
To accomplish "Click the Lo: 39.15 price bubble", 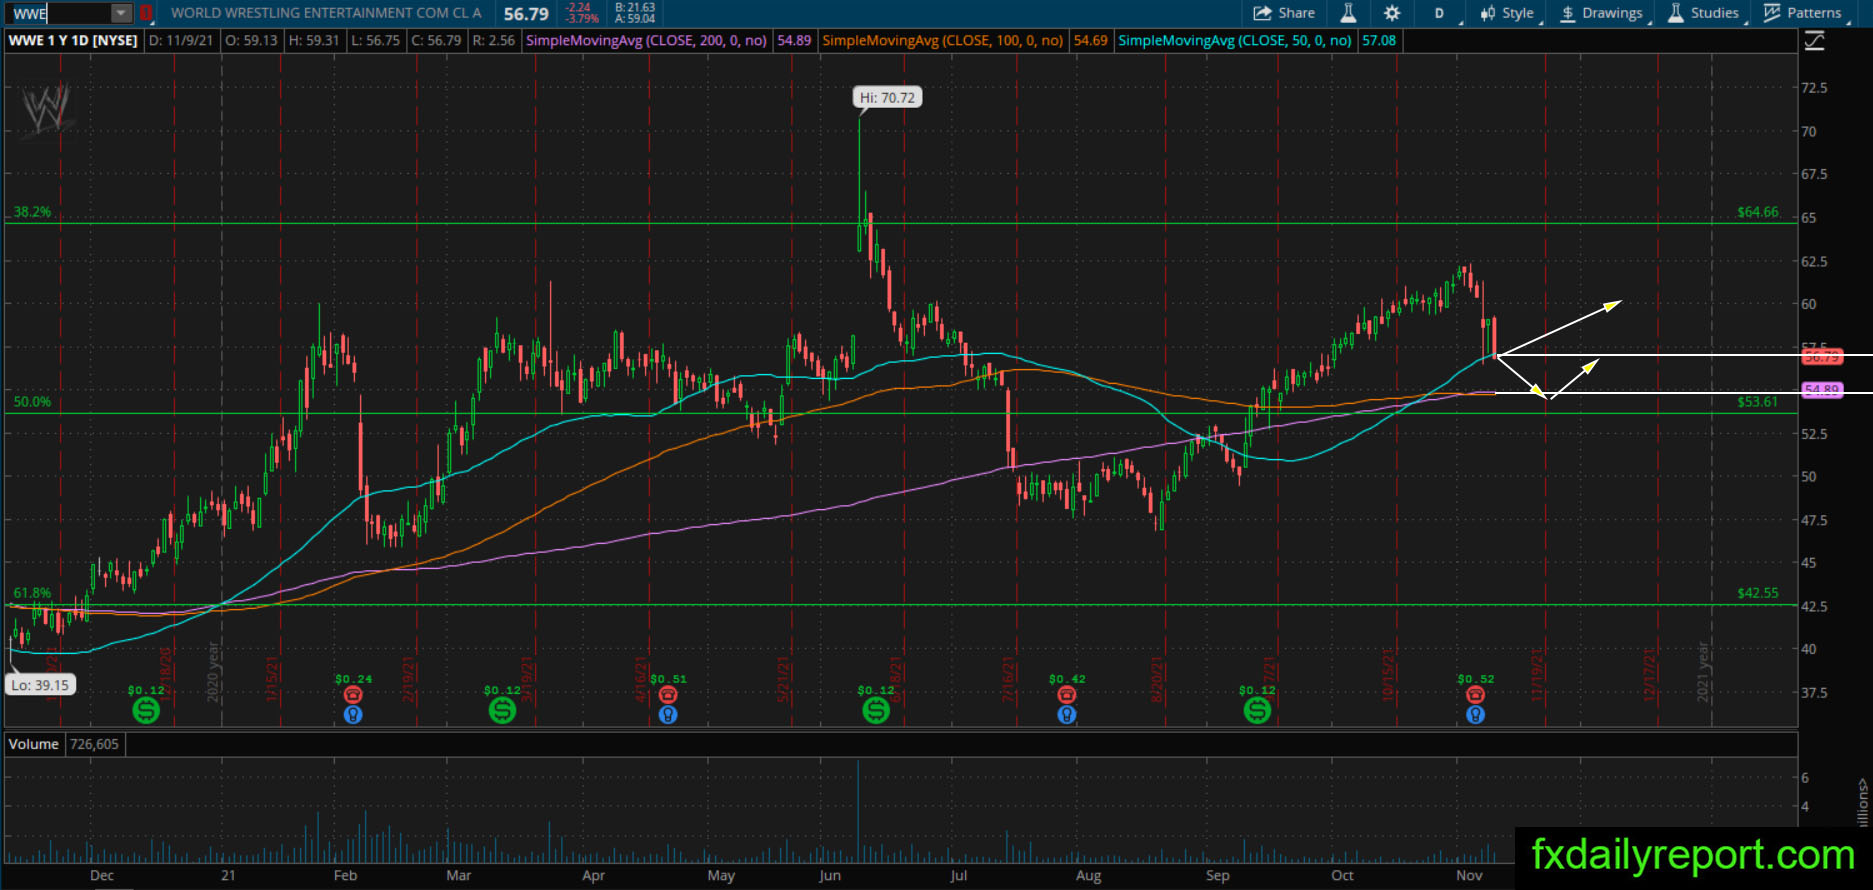I will (40, 685).
